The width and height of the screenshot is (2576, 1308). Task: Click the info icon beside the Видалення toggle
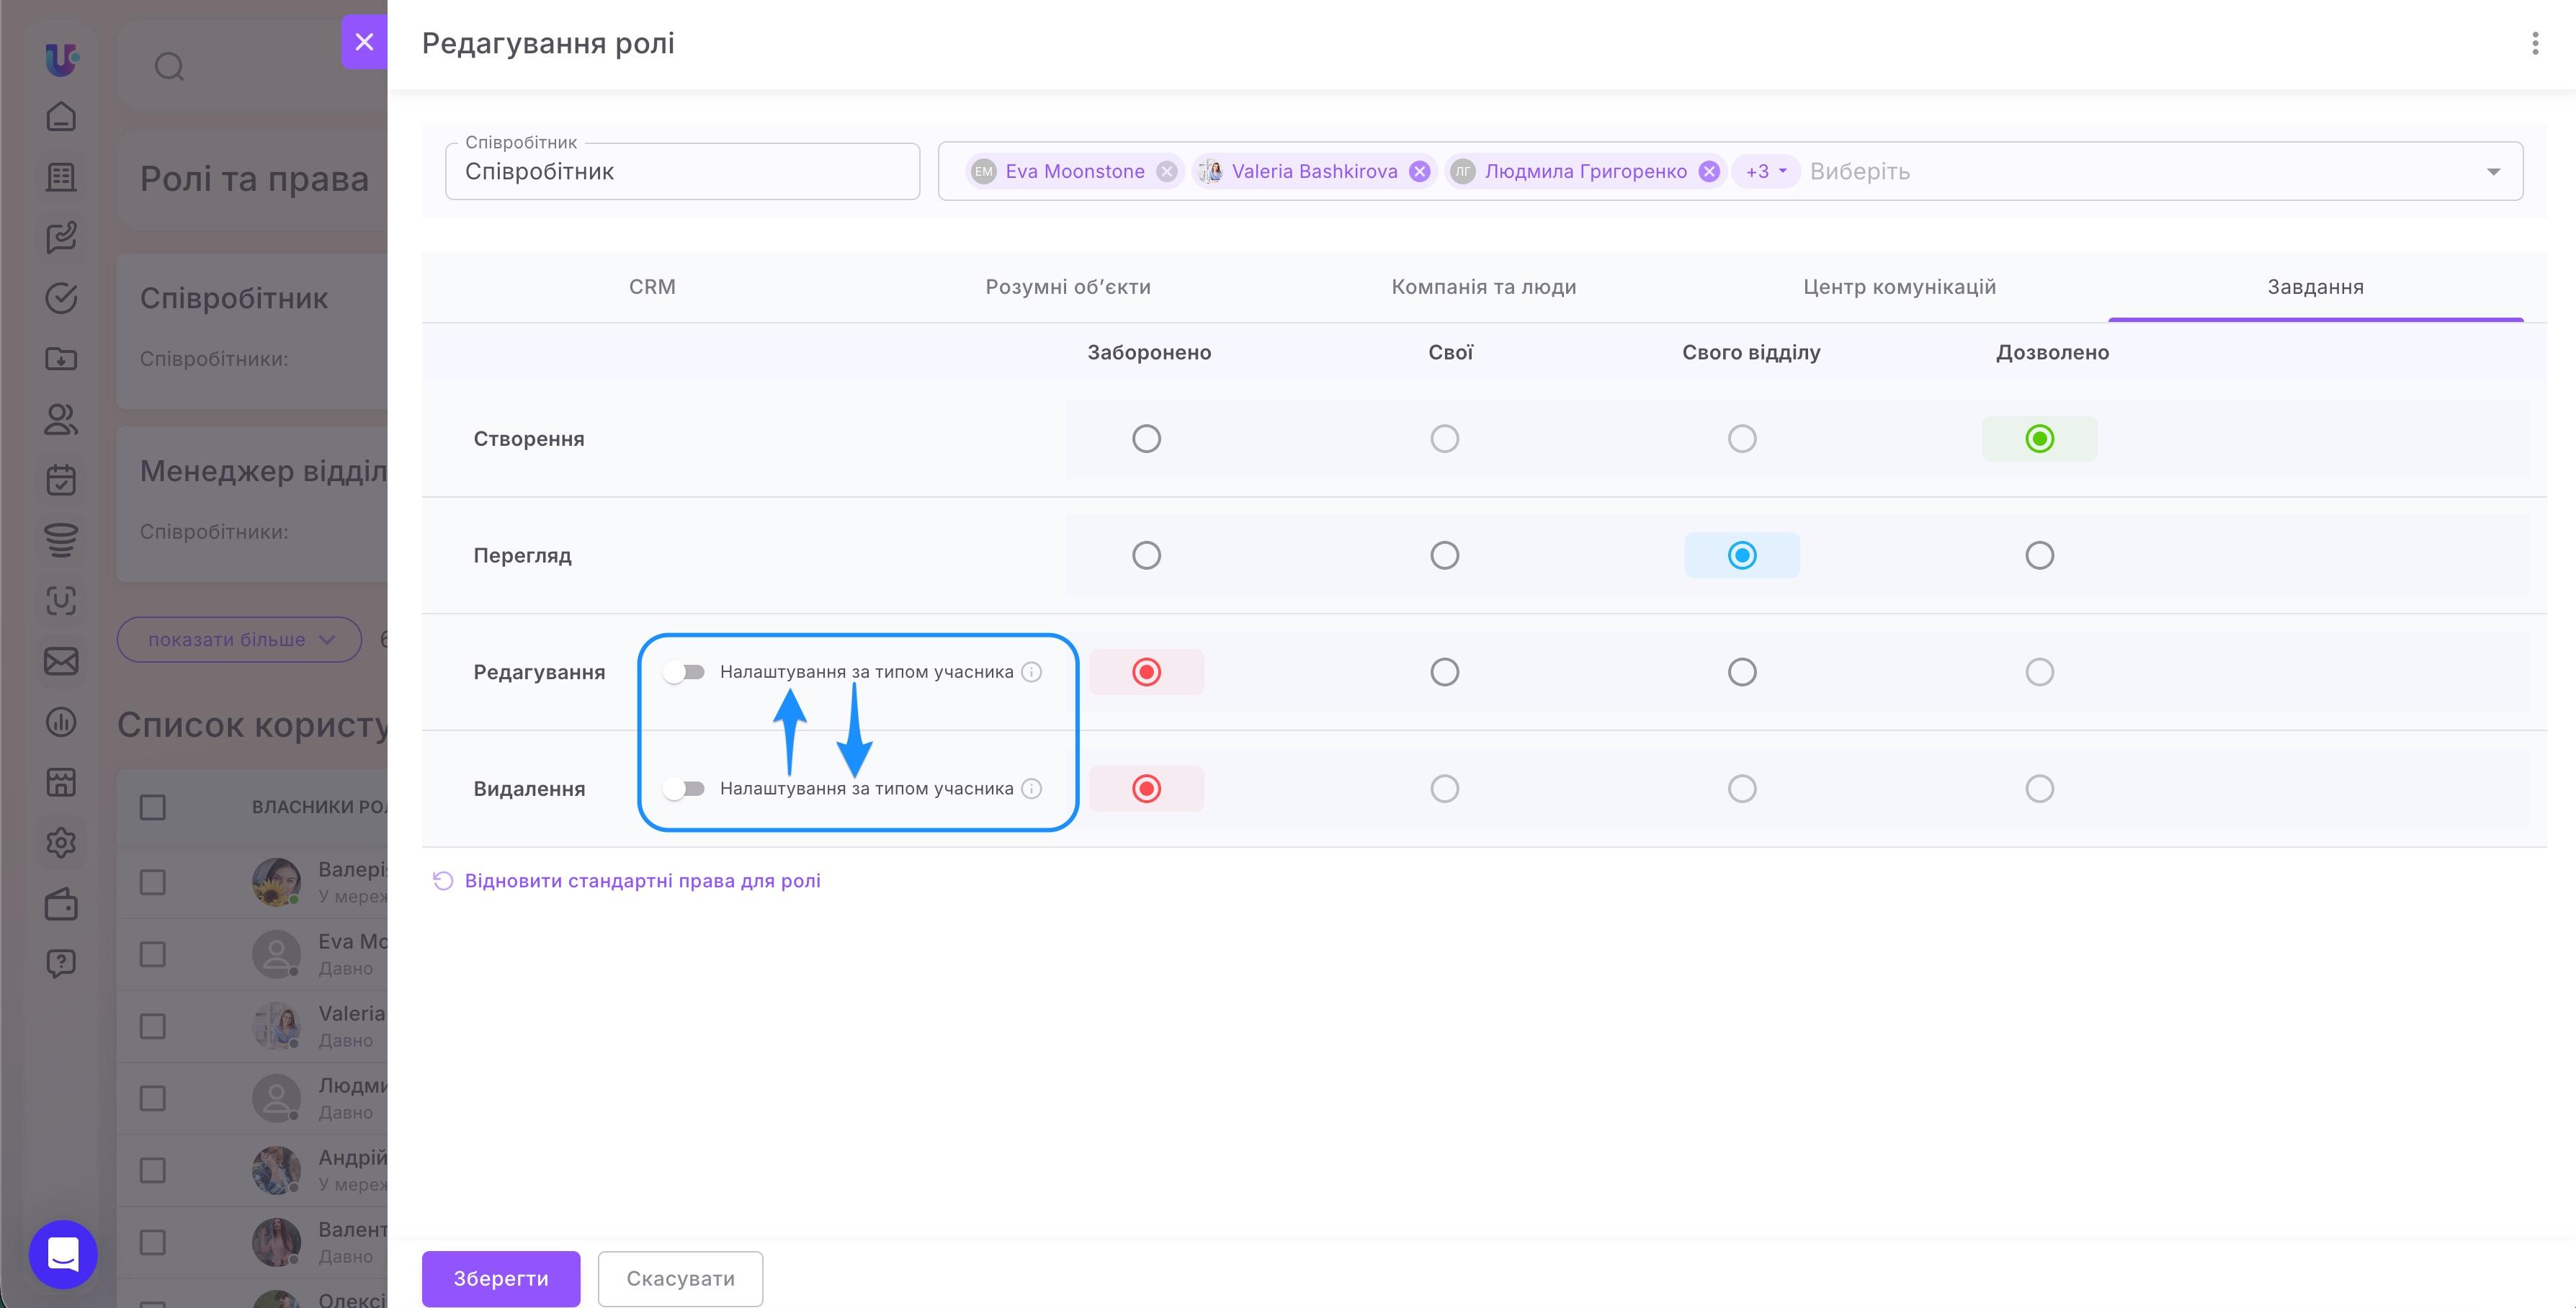pyautogui.click(x=1031, y=789)
